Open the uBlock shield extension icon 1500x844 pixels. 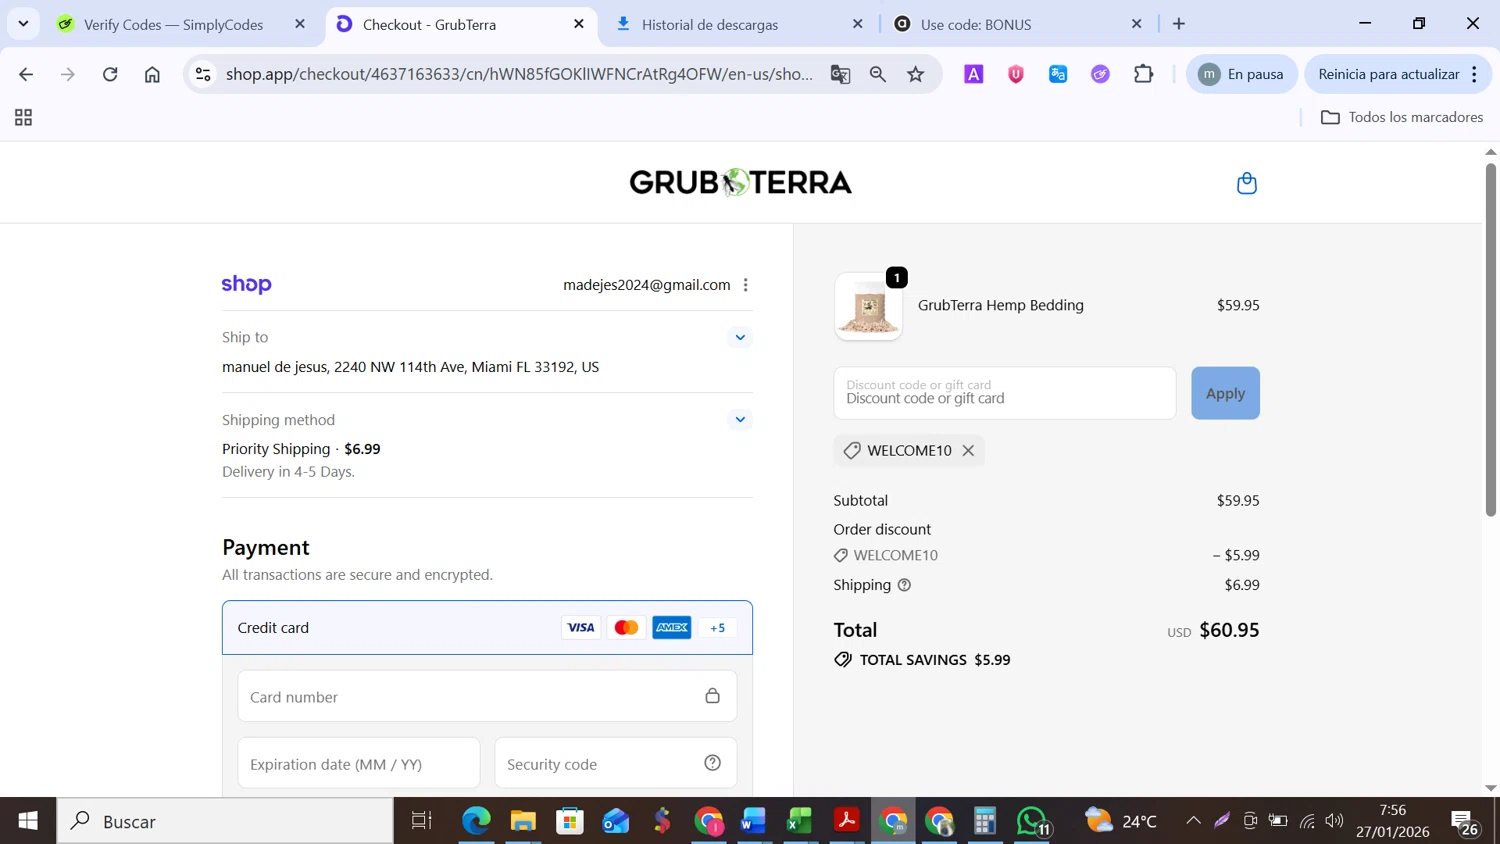tap(1016, 74)
